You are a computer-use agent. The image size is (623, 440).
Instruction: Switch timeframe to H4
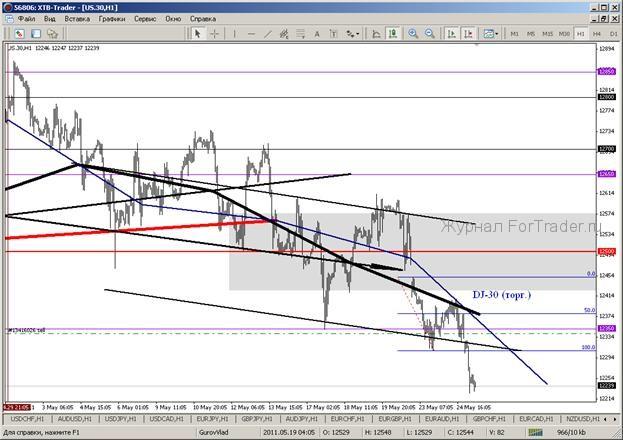[597, 34]
